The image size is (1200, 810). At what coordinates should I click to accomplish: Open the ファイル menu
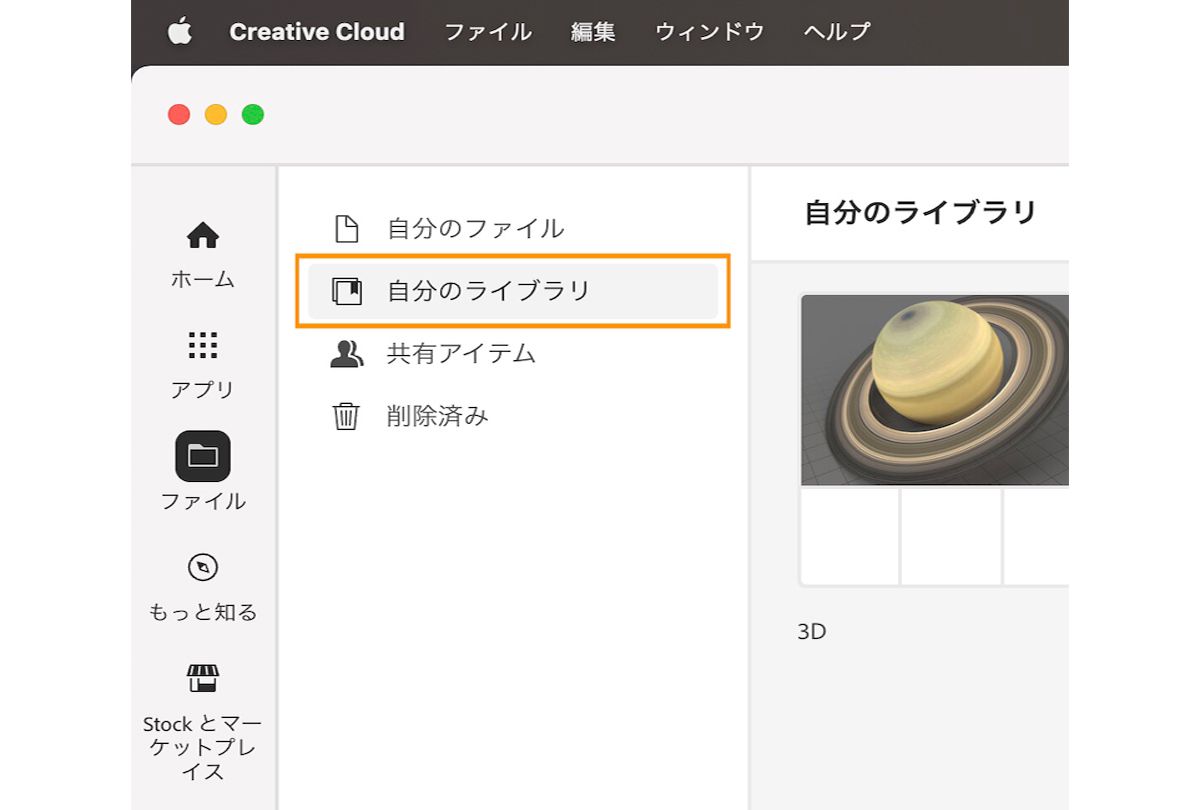(487, 31)
